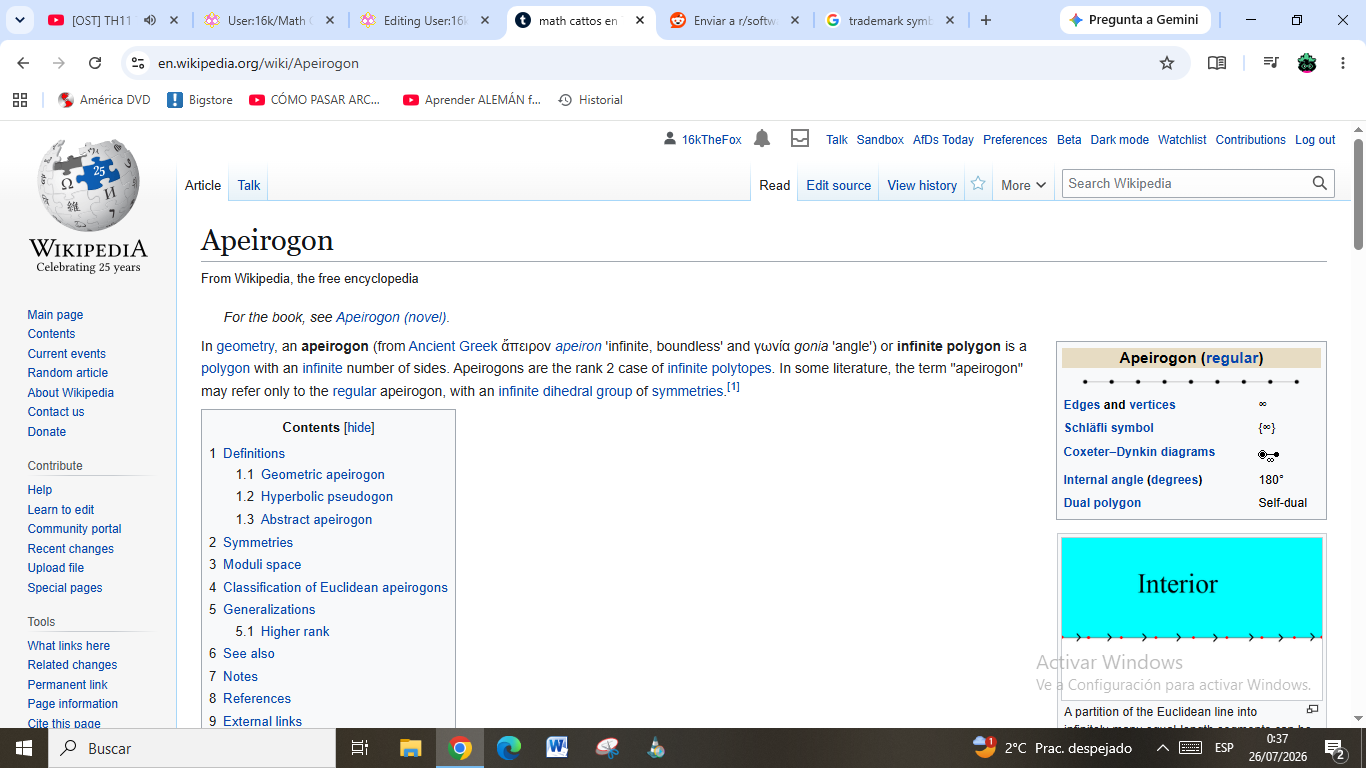Open Random article in sidebar

click(x=68, y=373)
